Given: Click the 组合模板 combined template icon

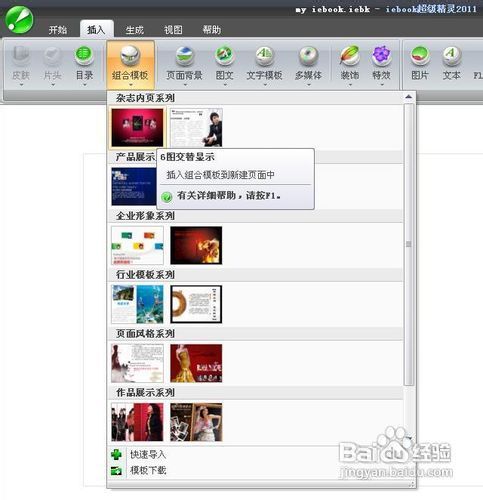Looking at the screenshot, I should (x=130, y=56).
